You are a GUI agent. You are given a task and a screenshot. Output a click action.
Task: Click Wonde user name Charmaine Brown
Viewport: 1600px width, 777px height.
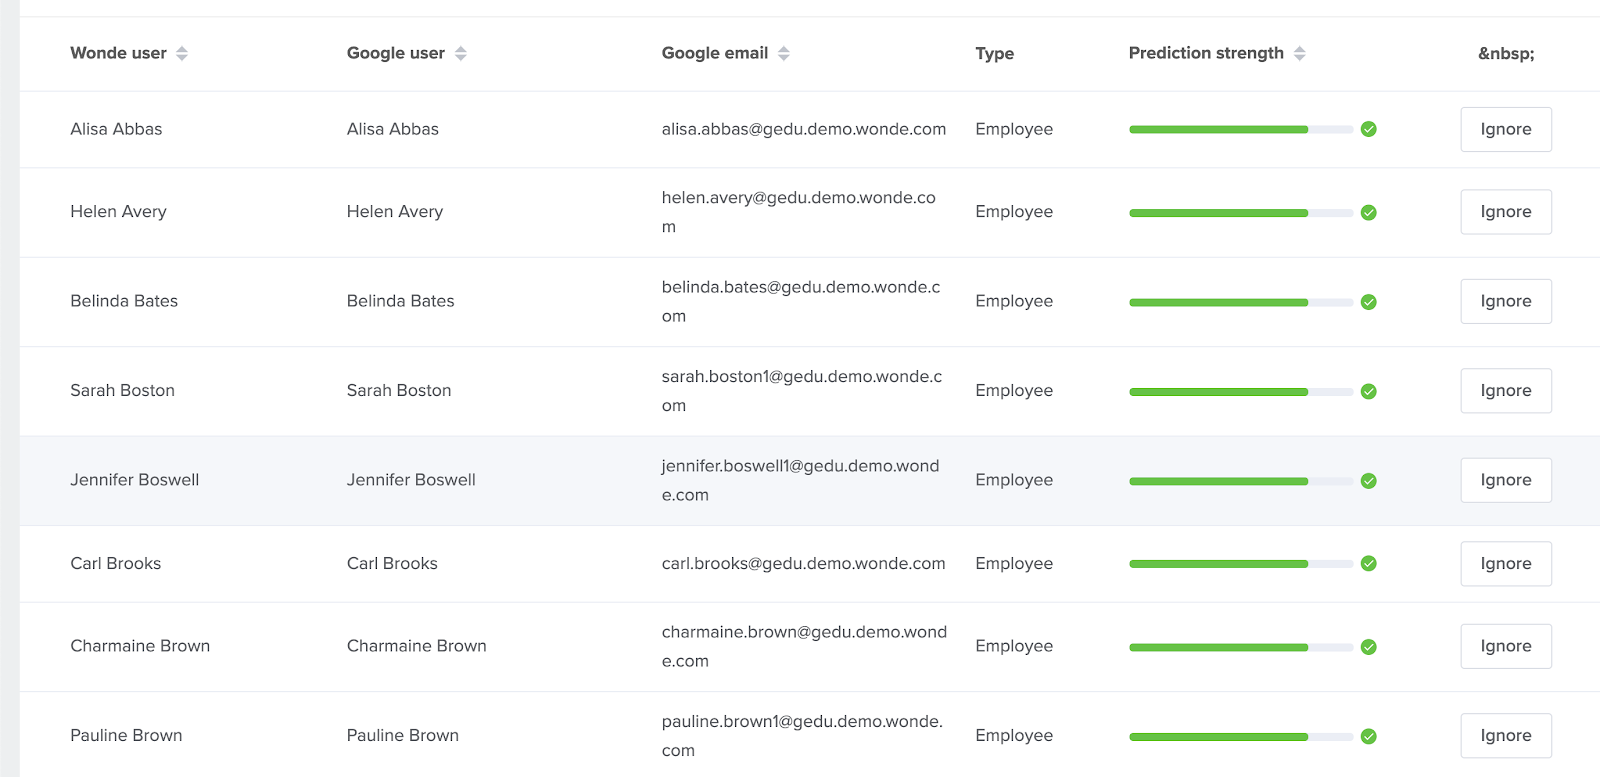[x=140, y=646]
